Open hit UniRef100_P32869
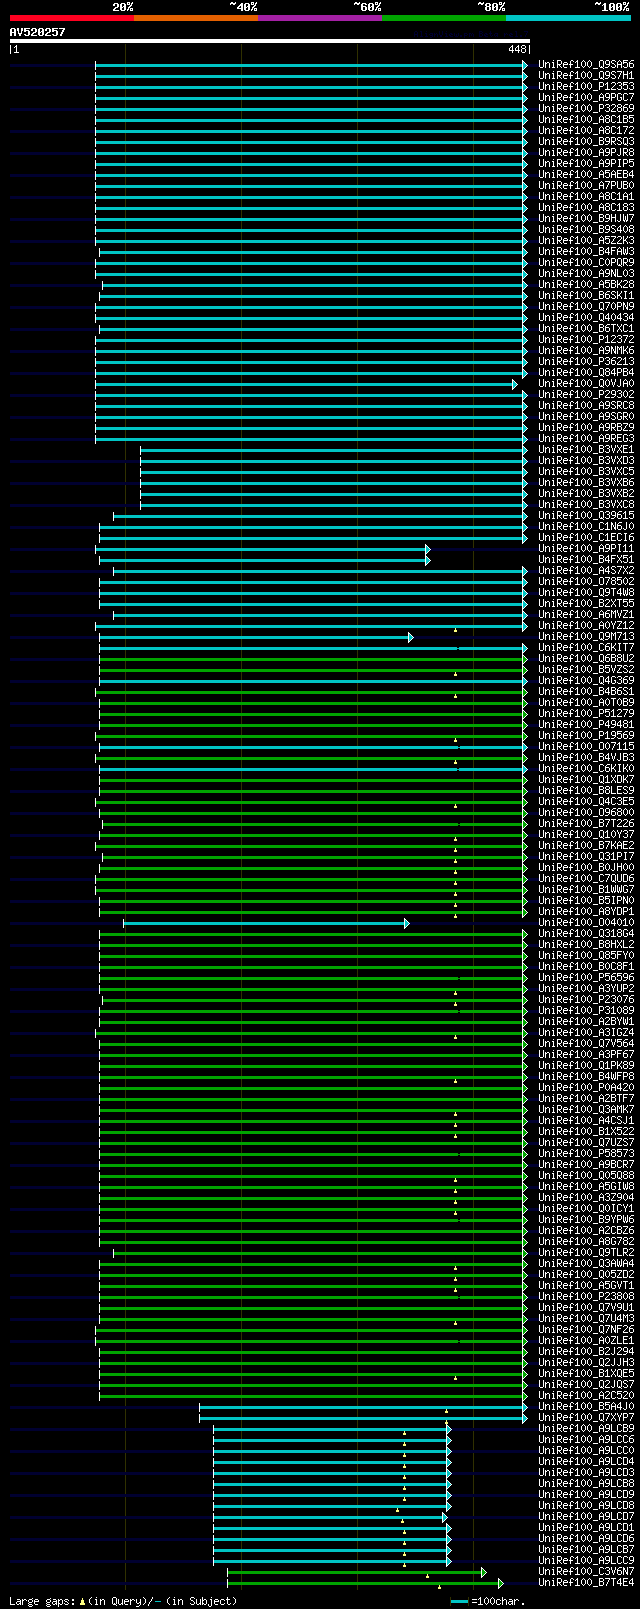This screenshot has width=640, height=1609. point(586,108)
